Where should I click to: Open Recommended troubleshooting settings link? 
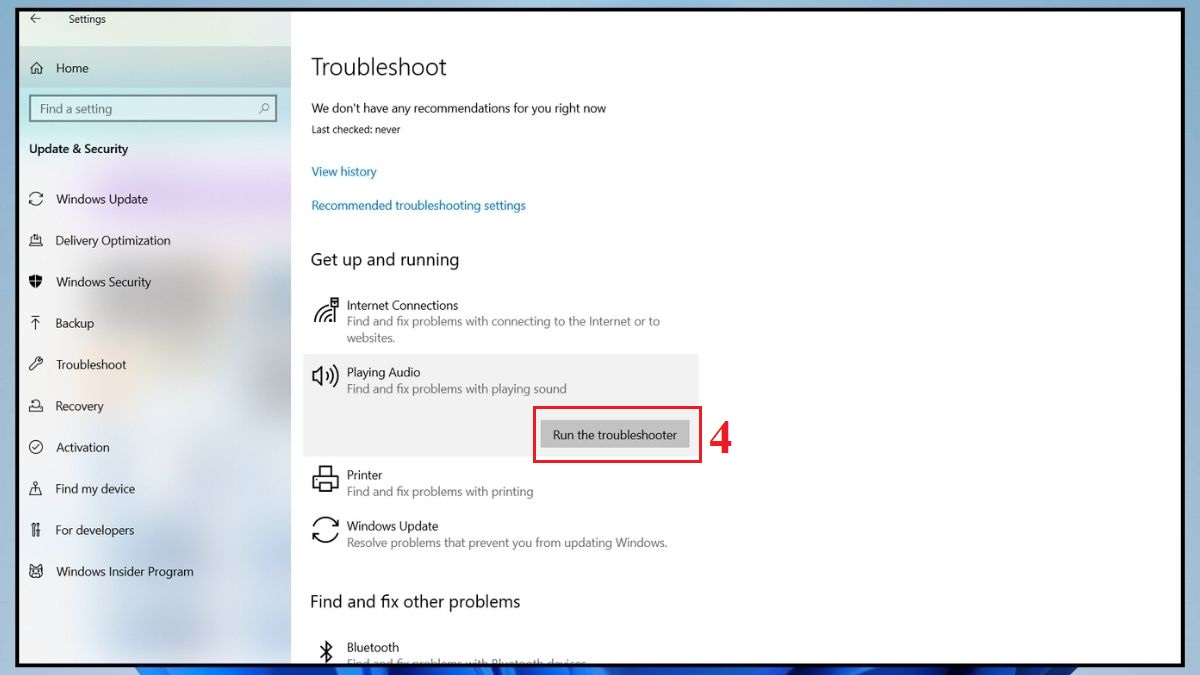click(418, 205)
